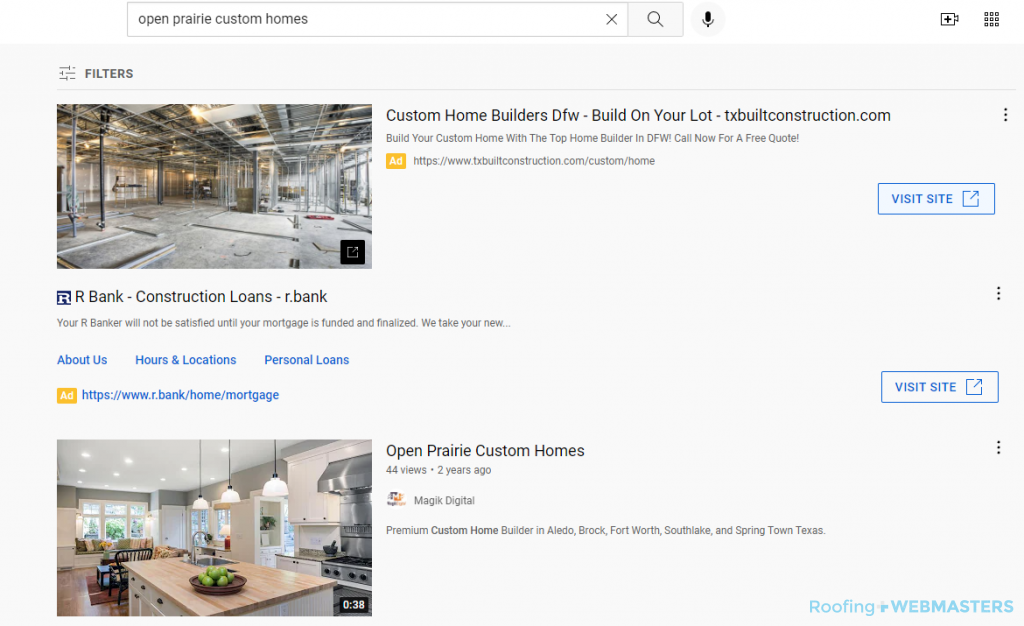Click the R Bank logo icon
Image resolution: width=1024 pixels, height=626 pixels.
[64, 298]
